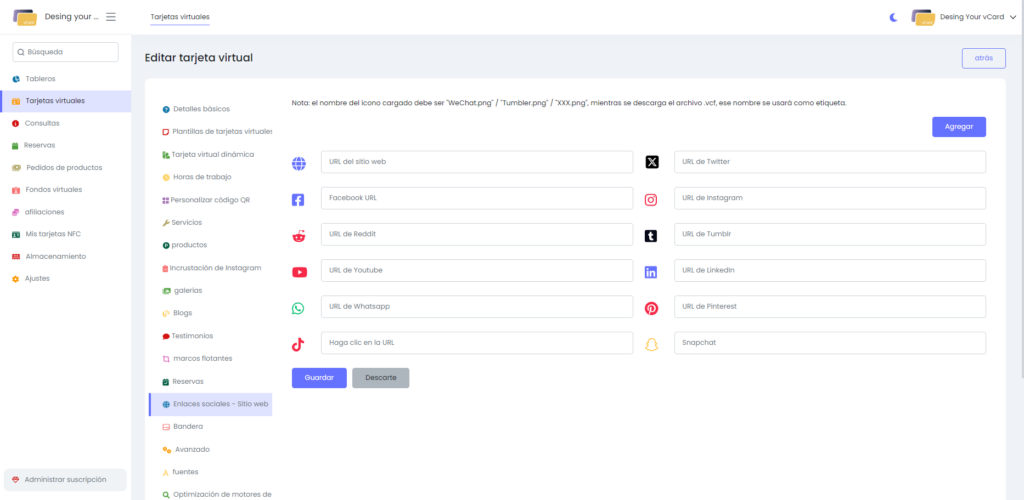Click the WhatsApp icon
1024x500 pixels.
click(298, 308)
